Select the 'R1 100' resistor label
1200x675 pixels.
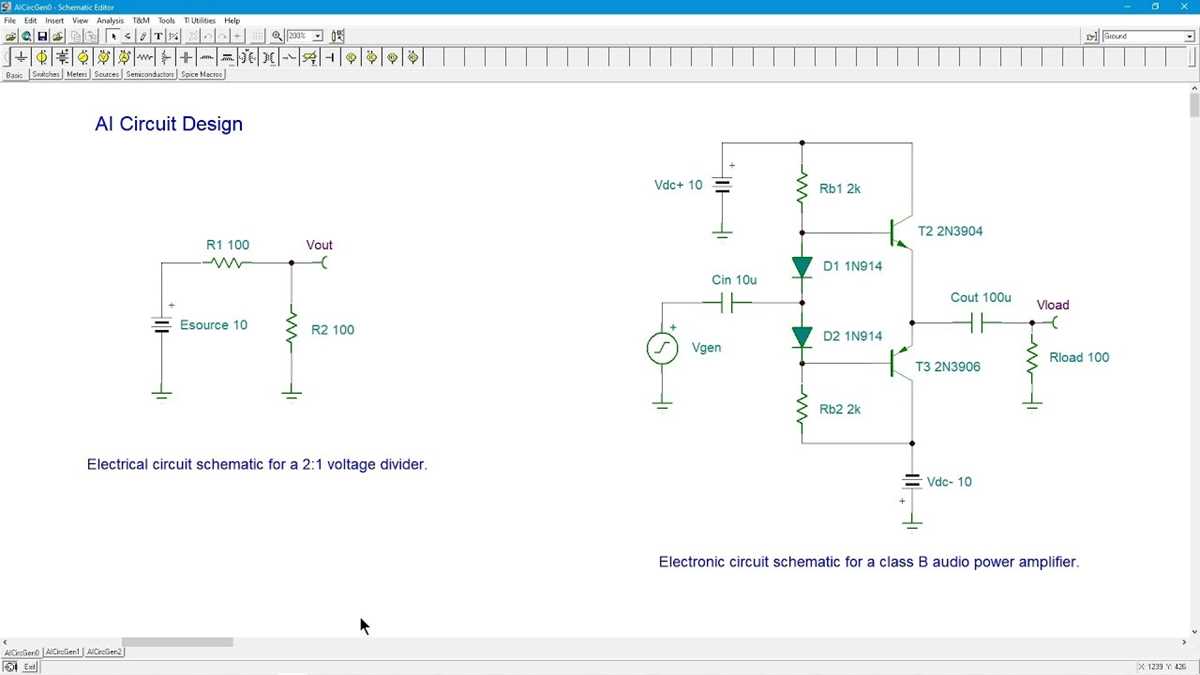click(x=228, y=245)
